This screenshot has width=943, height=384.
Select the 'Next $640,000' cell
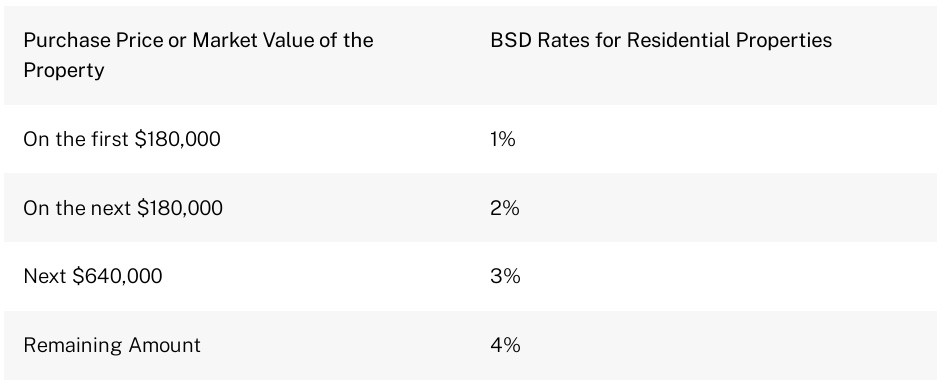93,276
